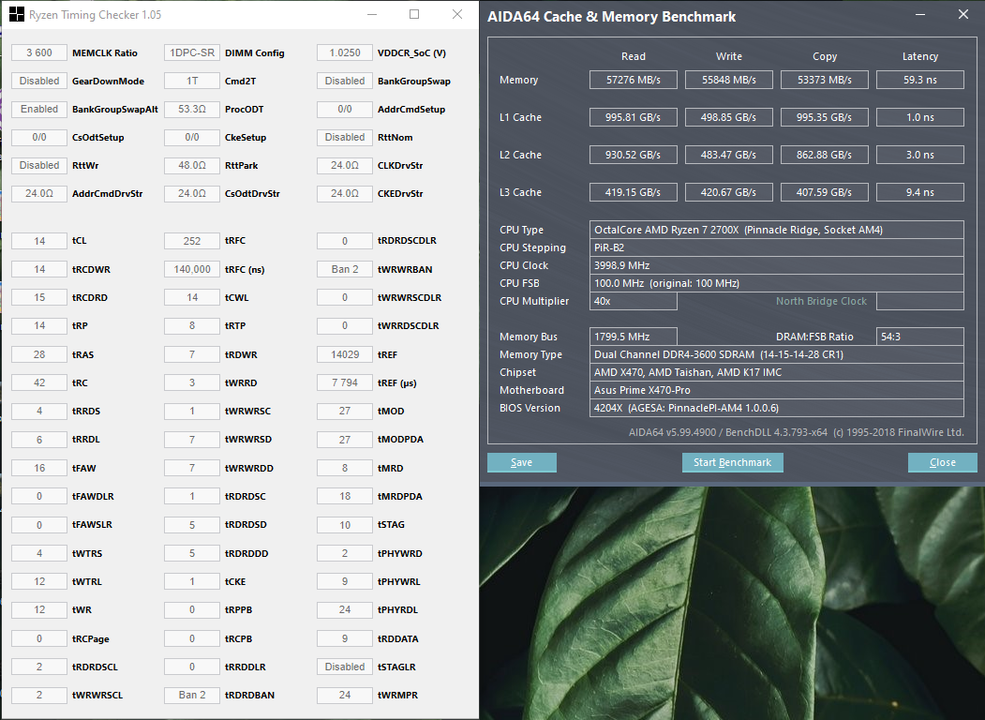
Task: Click the DIMM Config 1DPC-SR box
Action: (192, 53)
